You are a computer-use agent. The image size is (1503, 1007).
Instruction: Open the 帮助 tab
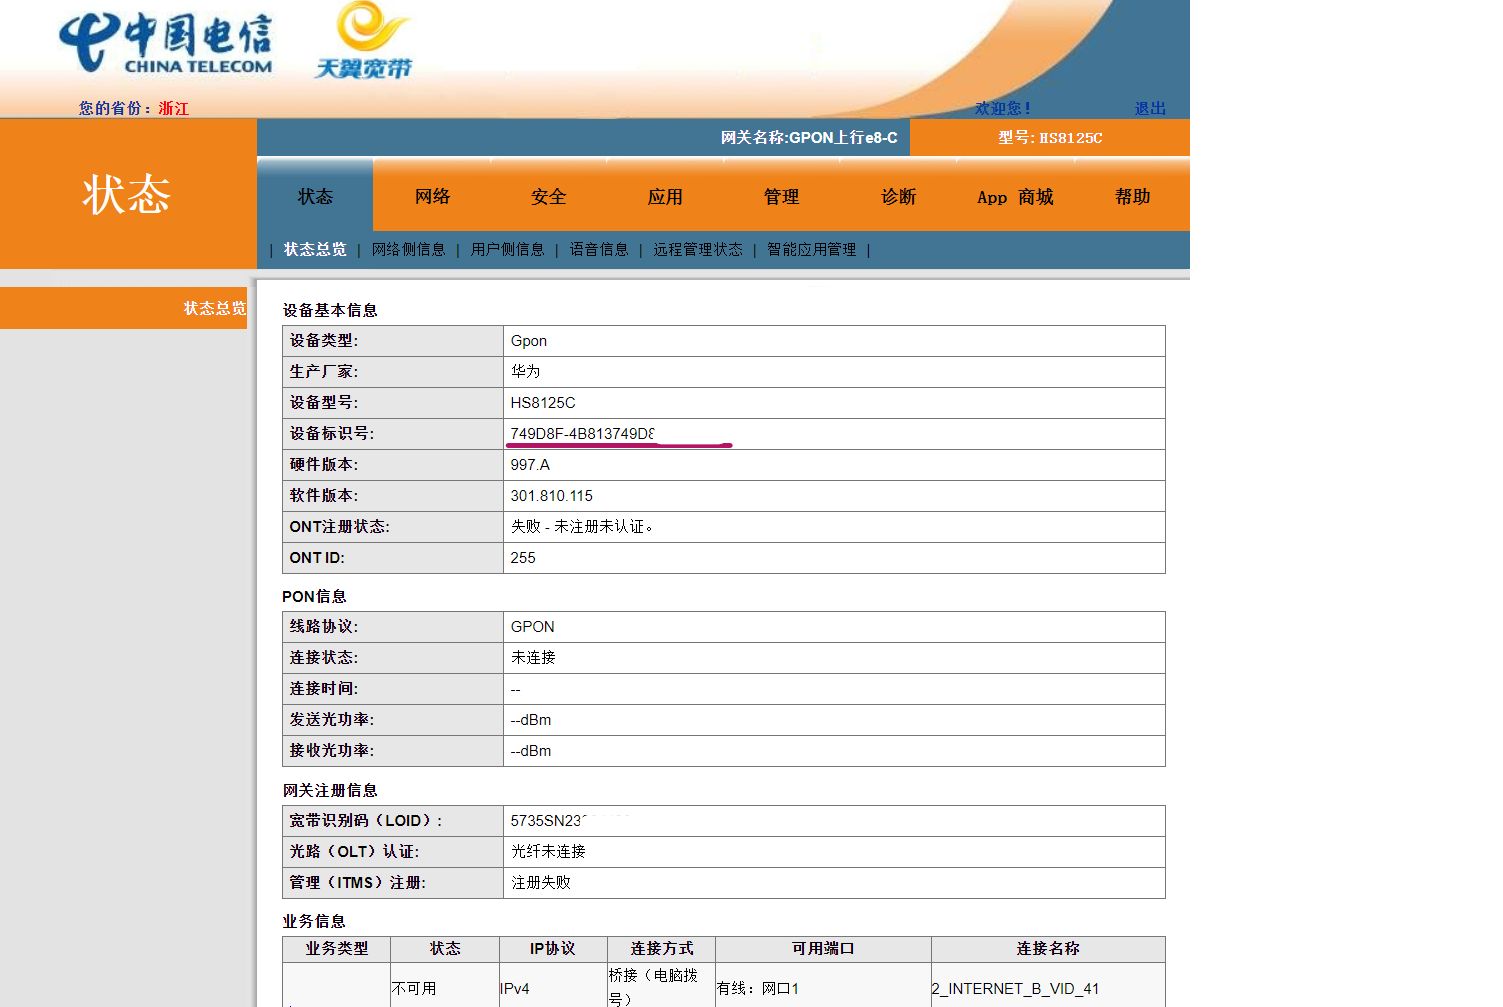click(x=1132, y=197)
